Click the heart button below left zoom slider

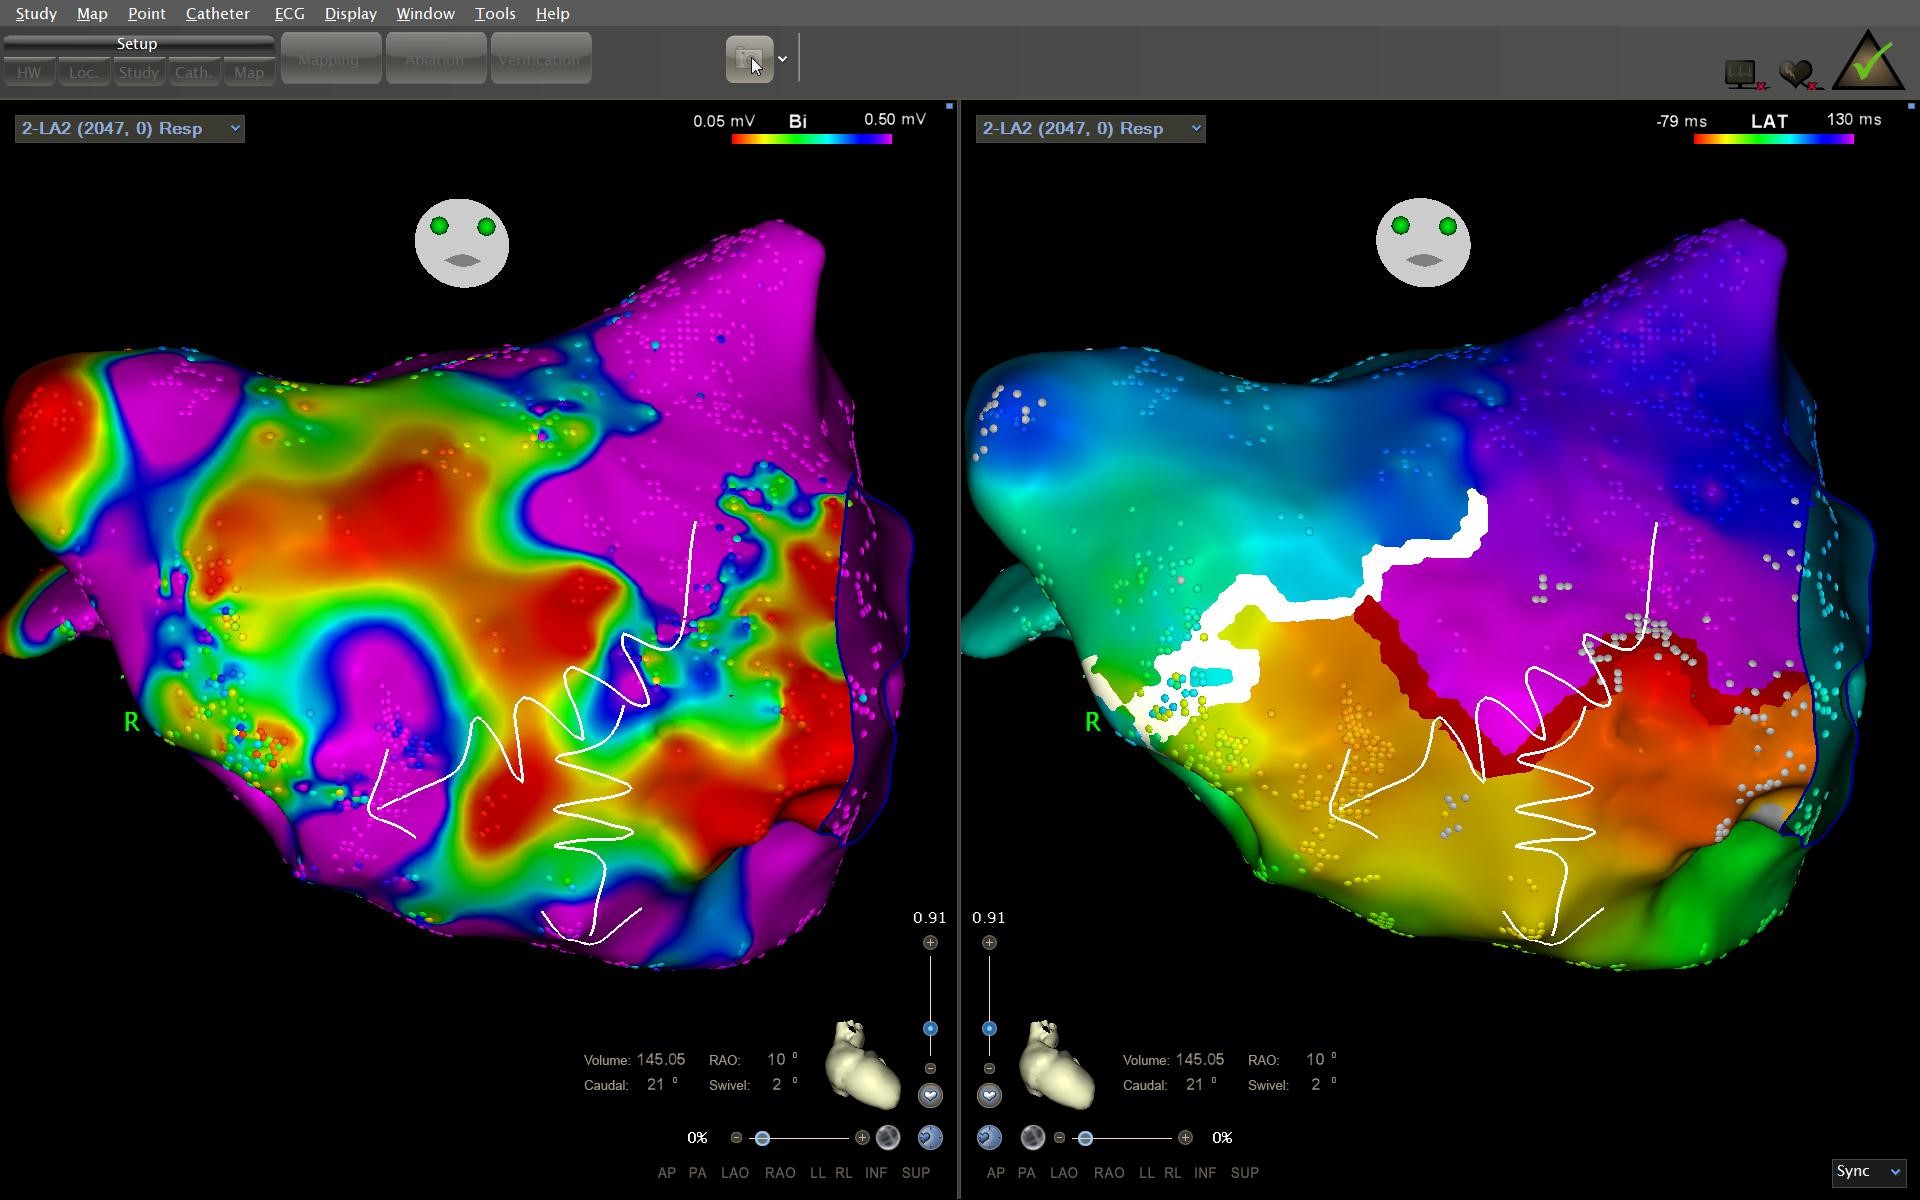point(930,1095)
